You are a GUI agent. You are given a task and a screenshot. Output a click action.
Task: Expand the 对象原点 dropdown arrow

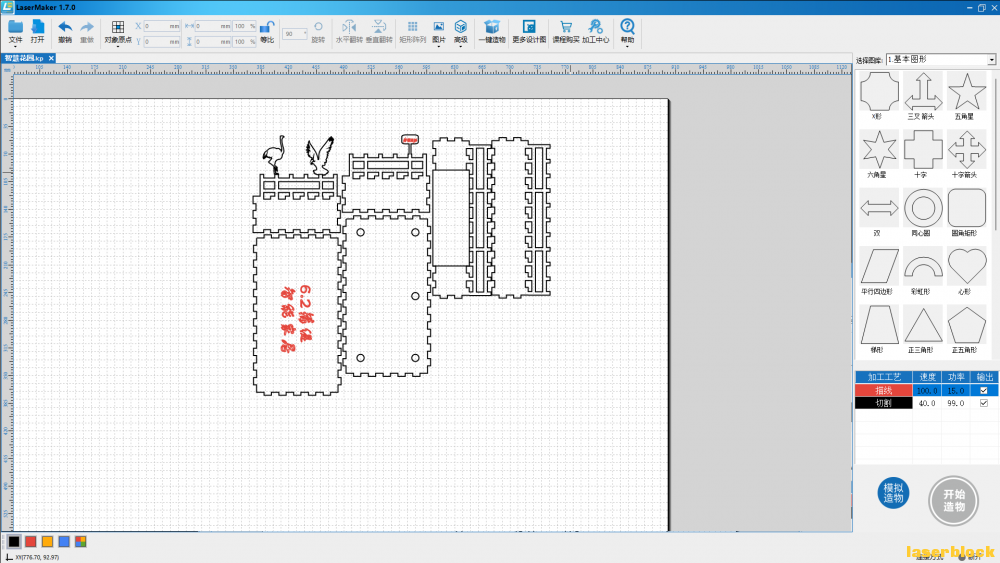pos(118,46)
